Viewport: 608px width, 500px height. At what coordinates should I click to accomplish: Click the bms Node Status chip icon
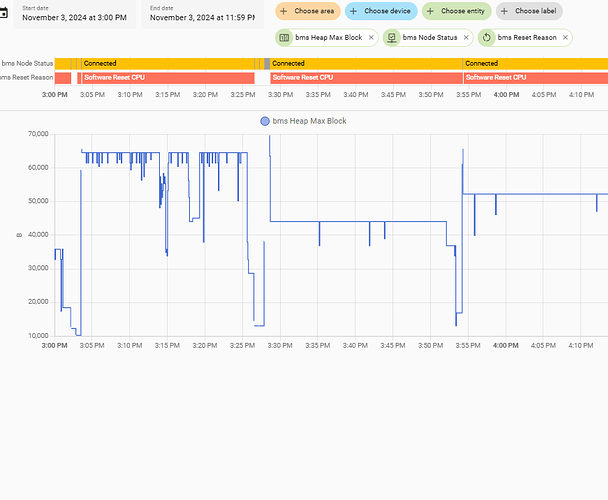pyautogui.click(x=392, y=38)
